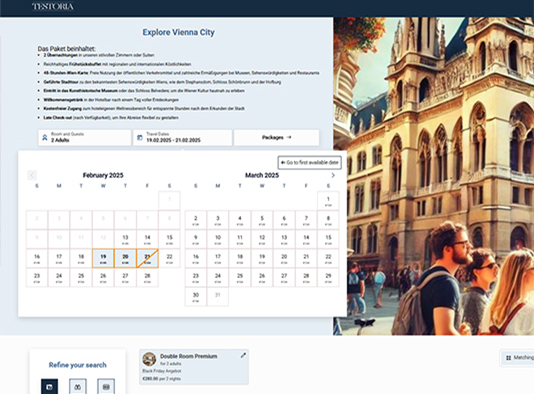Screen dimensions: 534x394
Task: Click the calendar icon in Travel Dates
Action: point(140,138)
